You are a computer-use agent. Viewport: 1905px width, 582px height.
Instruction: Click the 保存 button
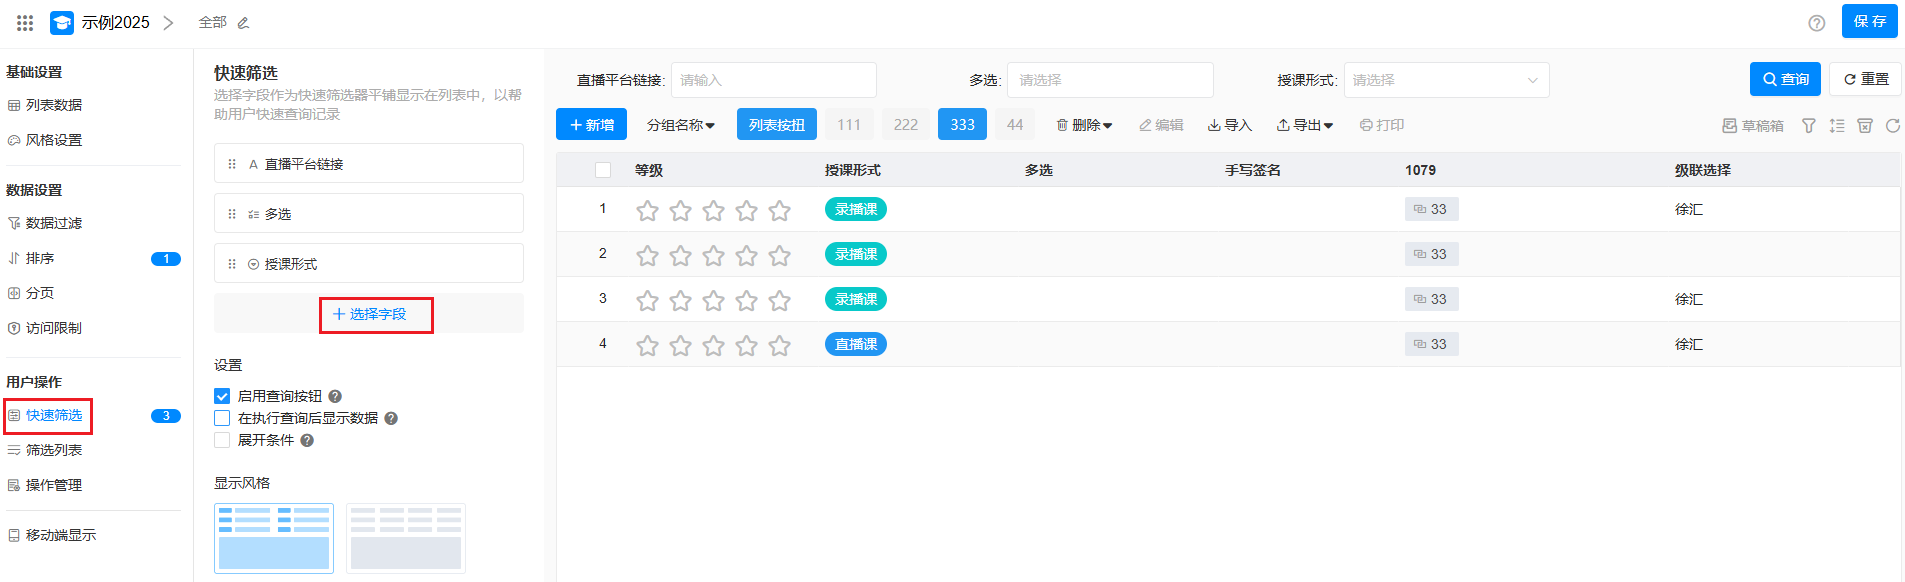1868,22
